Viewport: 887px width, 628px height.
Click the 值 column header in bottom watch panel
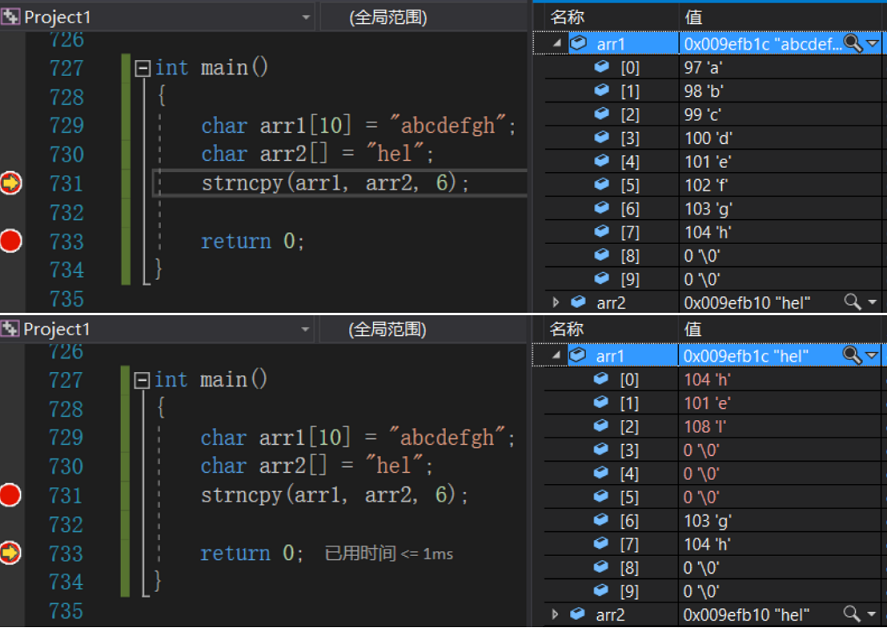[x=694, y=329]
